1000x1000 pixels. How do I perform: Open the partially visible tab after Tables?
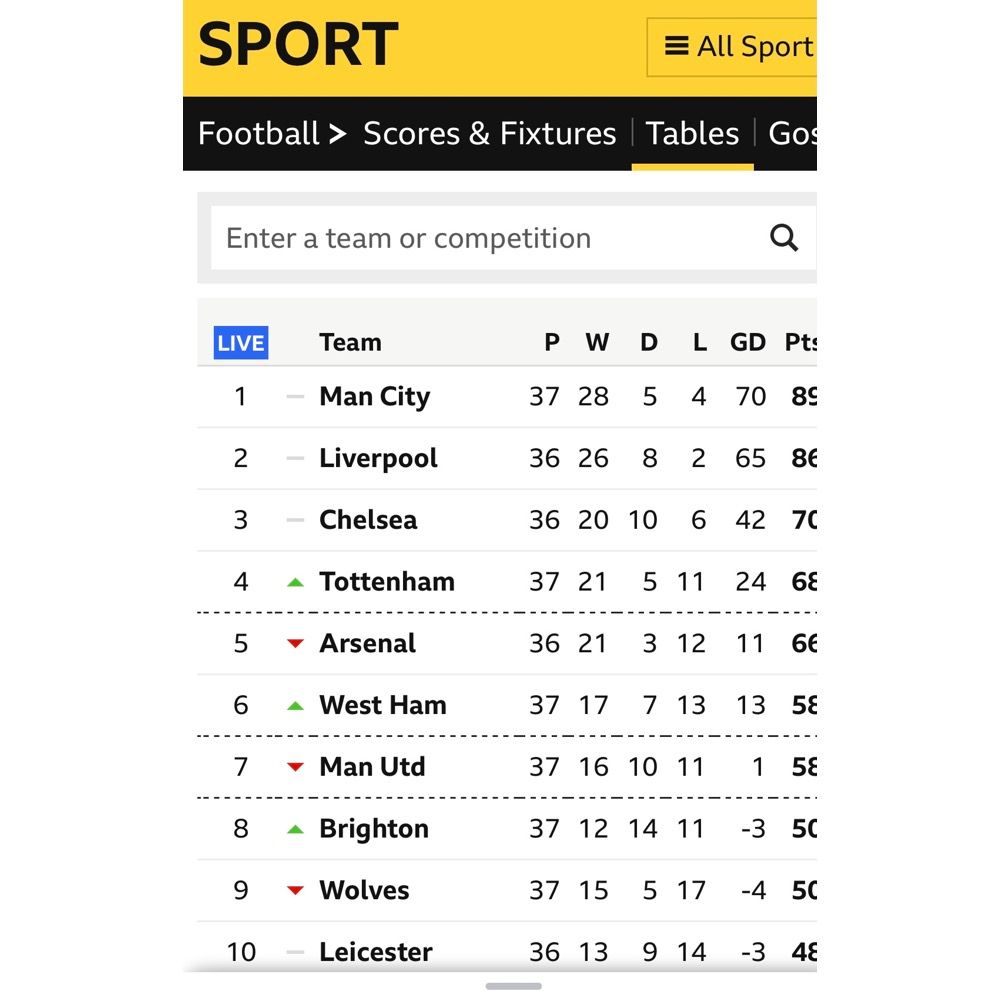coord(793,133)
